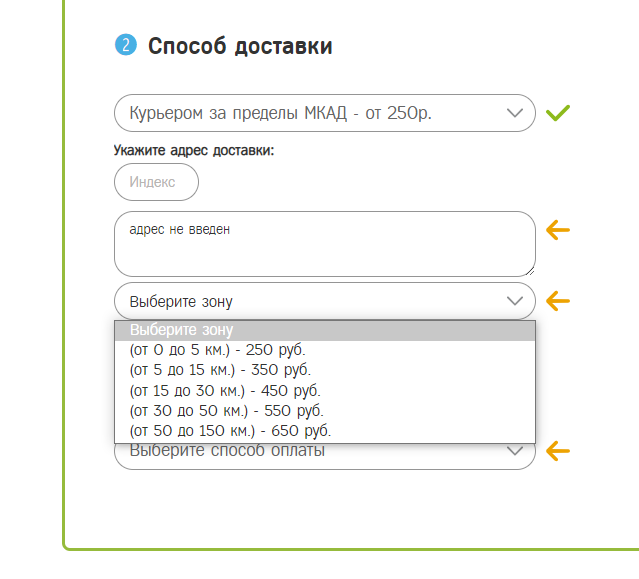639x579 pixels.
Task: Click the orange arrow beside payment method
Action: [x=558, y=451]
